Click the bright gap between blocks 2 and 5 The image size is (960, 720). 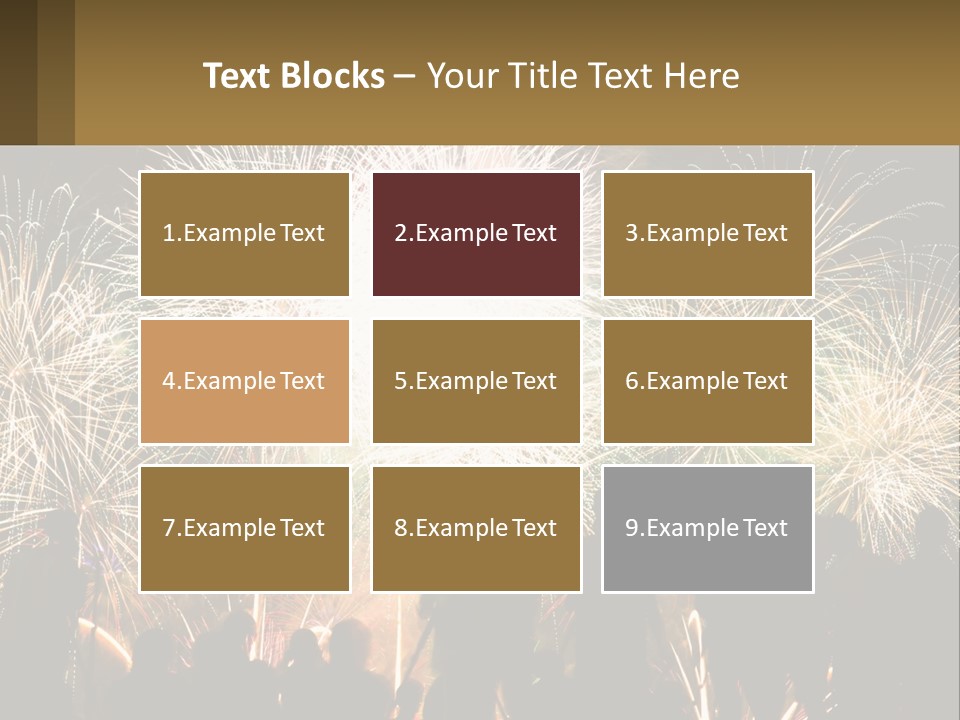click(x=476, y=308)
